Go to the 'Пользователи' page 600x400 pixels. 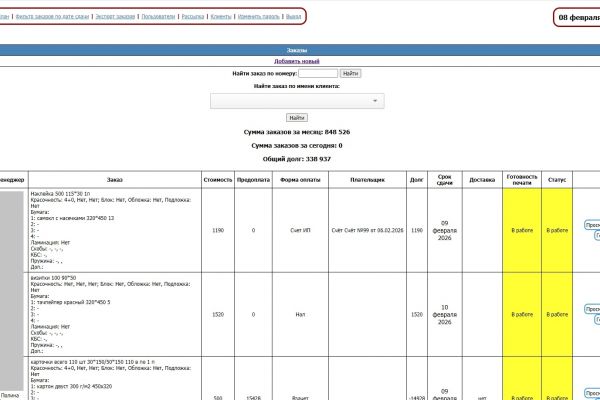(x=158, y=16)
